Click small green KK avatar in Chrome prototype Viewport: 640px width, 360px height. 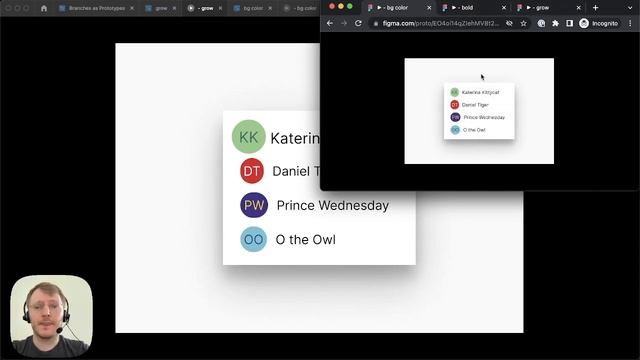pos(455,92)
